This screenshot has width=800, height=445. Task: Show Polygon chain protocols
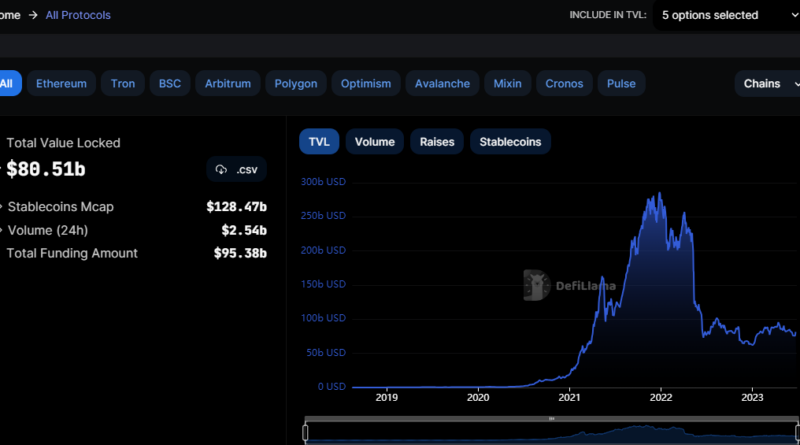296,84
